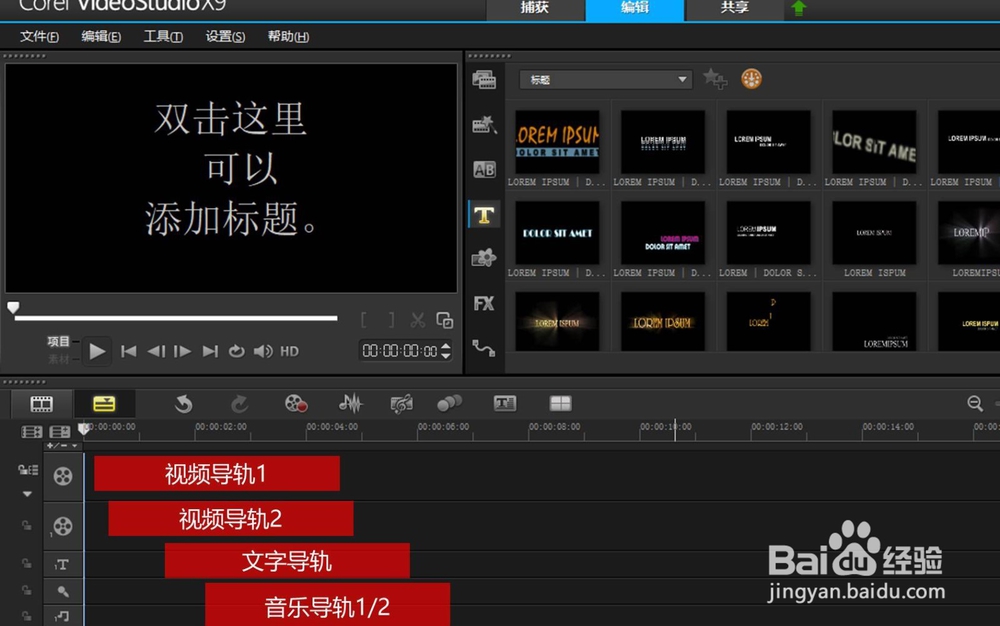
Task: Open the Path library icon
Action: 483,348
